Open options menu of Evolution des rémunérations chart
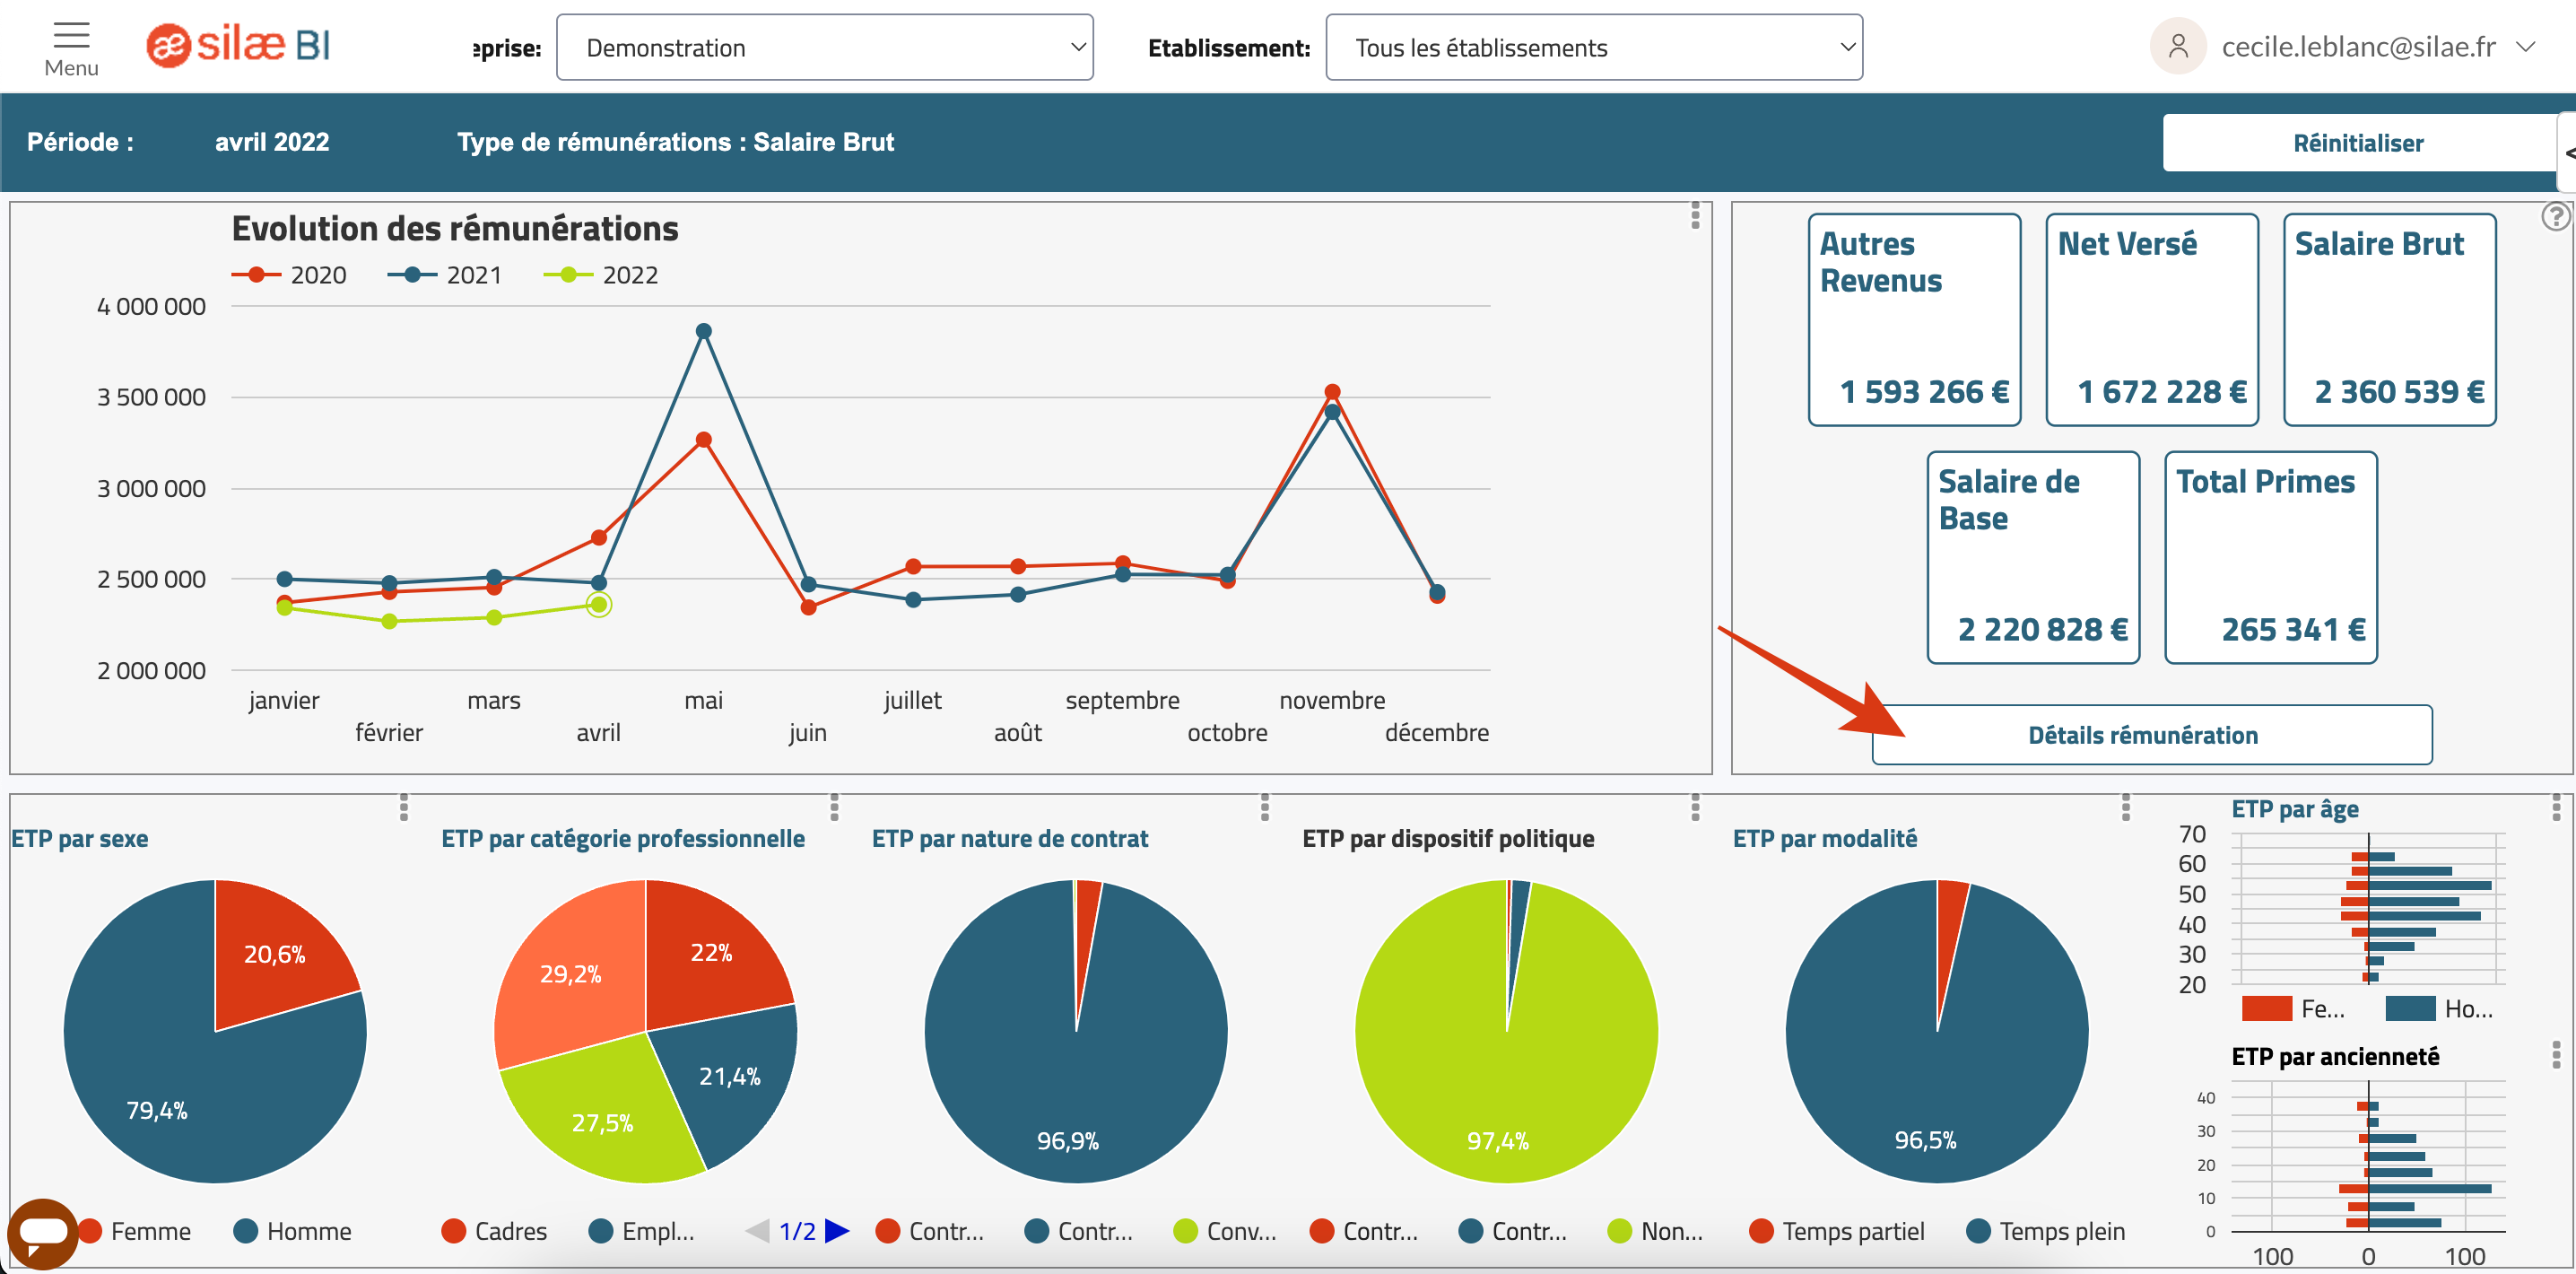The height and width of the screenshot is (1274, 2576). tap(1695, 215)
